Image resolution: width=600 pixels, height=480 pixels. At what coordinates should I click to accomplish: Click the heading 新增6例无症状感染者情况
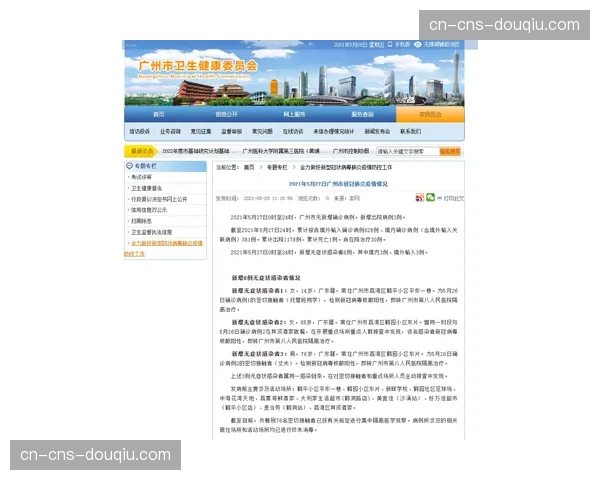tap(266, 278)
